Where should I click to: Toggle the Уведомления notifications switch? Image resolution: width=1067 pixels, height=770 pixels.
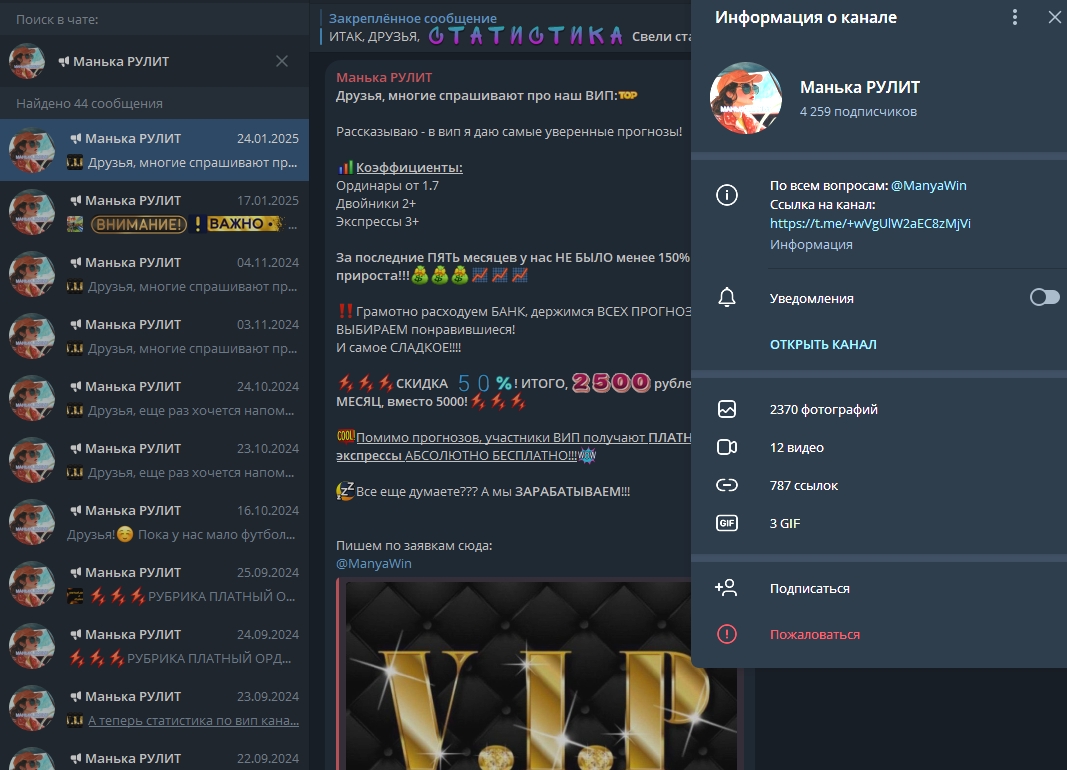(1044, 298)
